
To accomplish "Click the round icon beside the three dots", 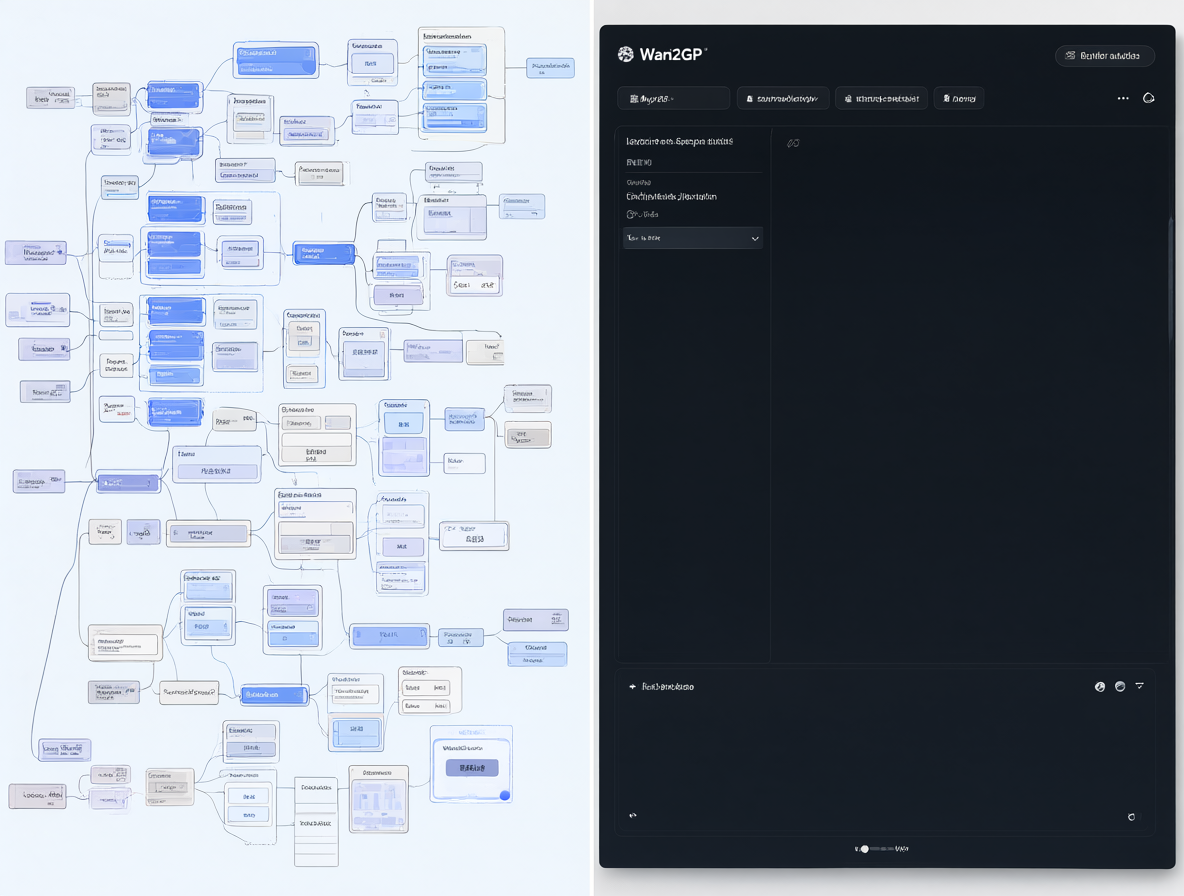I will [x=1149, y=98].
